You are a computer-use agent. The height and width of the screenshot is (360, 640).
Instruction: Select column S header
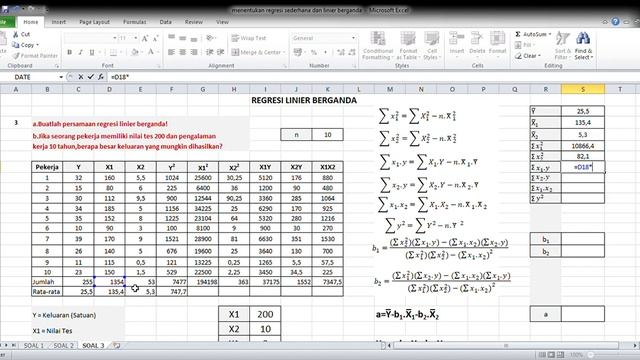[x=583, y=89]
